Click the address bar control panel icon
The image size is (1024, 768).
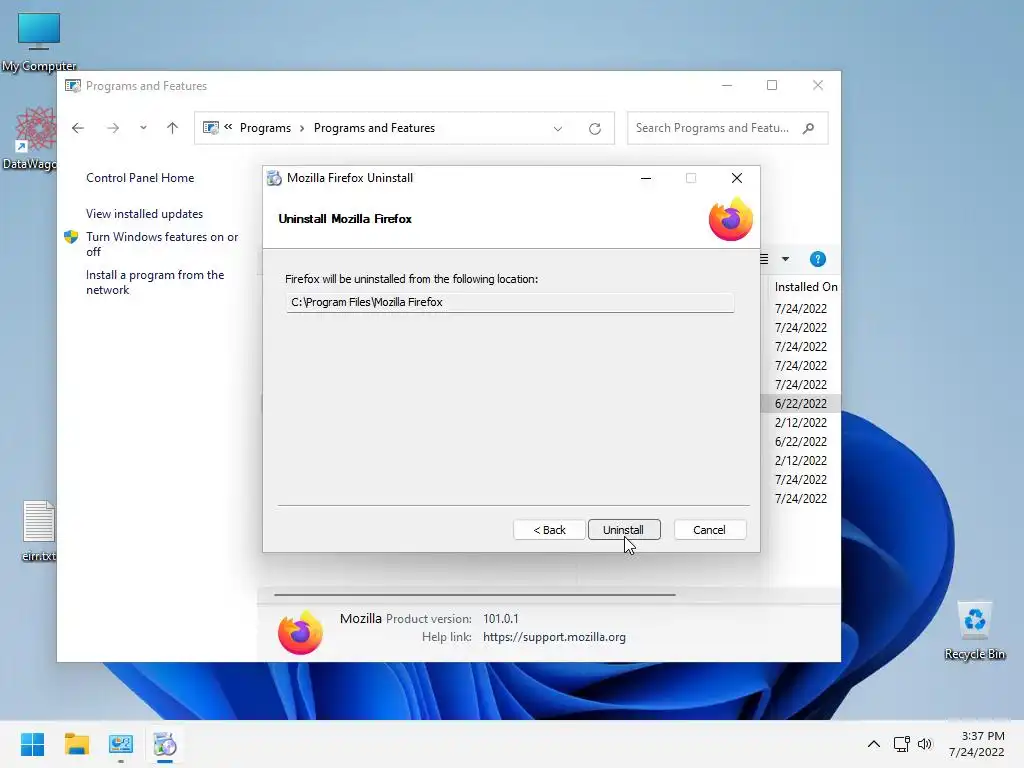pyautogui.click(x=211, y=128)
